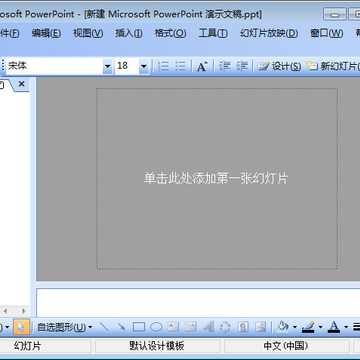Screen dimensions: 360x360
Task: Open the 插入(I) menu
Action: click(129, 33)
